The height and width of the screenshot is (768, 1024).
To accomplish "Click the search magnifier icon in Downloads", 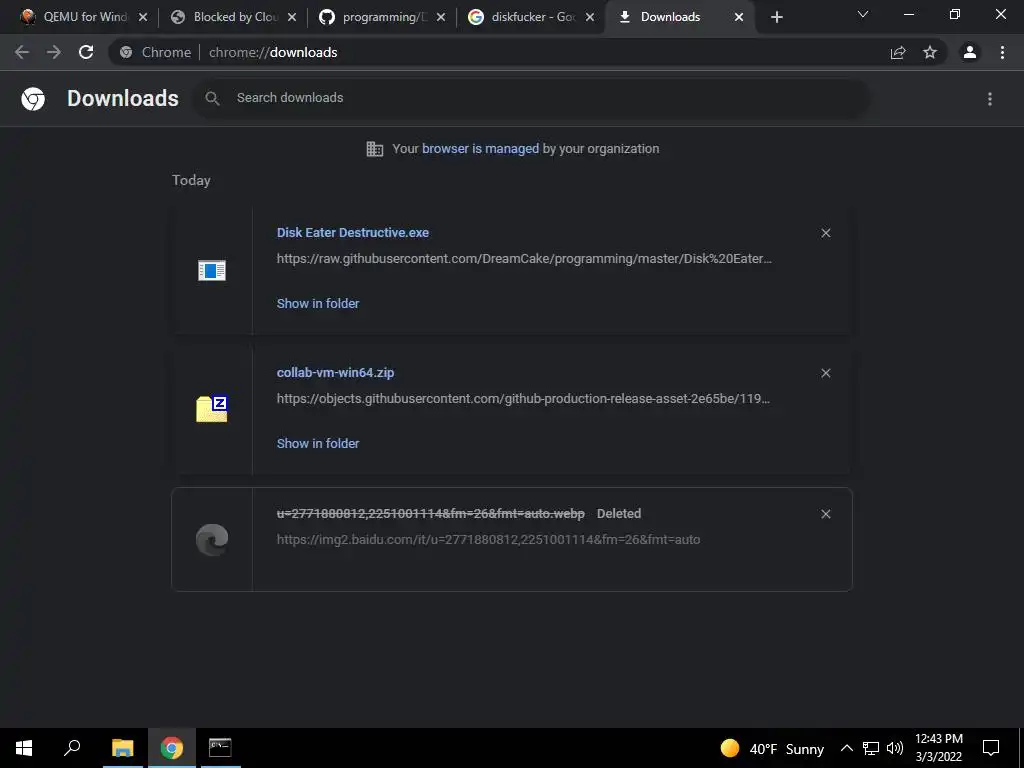I will (212, 98).
